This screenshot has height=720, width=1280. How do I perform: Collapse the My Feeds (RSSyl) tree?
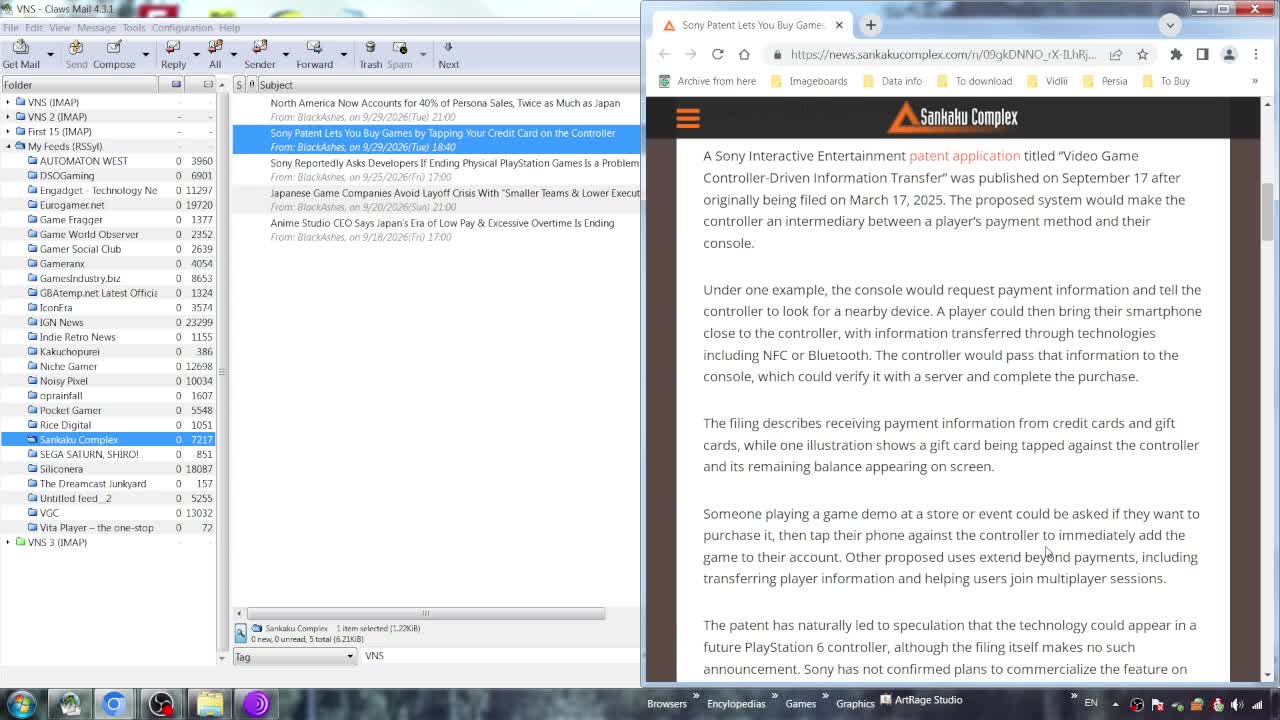(8, 146)
